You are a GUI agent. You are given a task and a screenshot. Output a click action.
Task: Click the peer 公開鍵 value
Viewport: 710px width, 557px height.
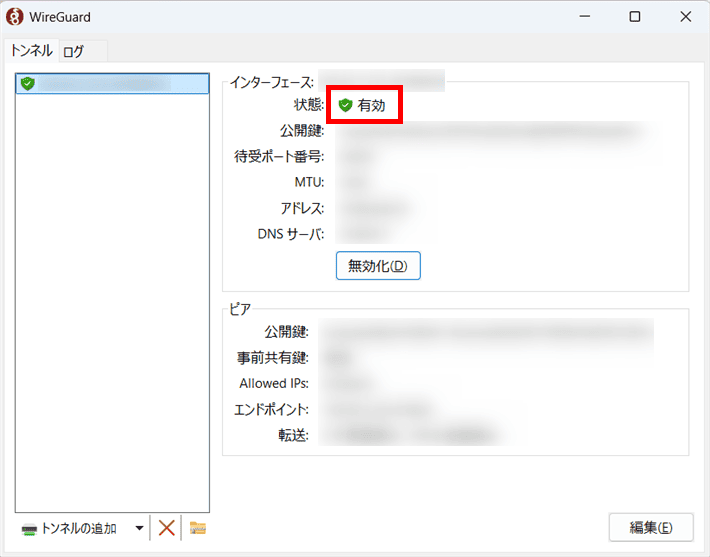click(486, 332)
